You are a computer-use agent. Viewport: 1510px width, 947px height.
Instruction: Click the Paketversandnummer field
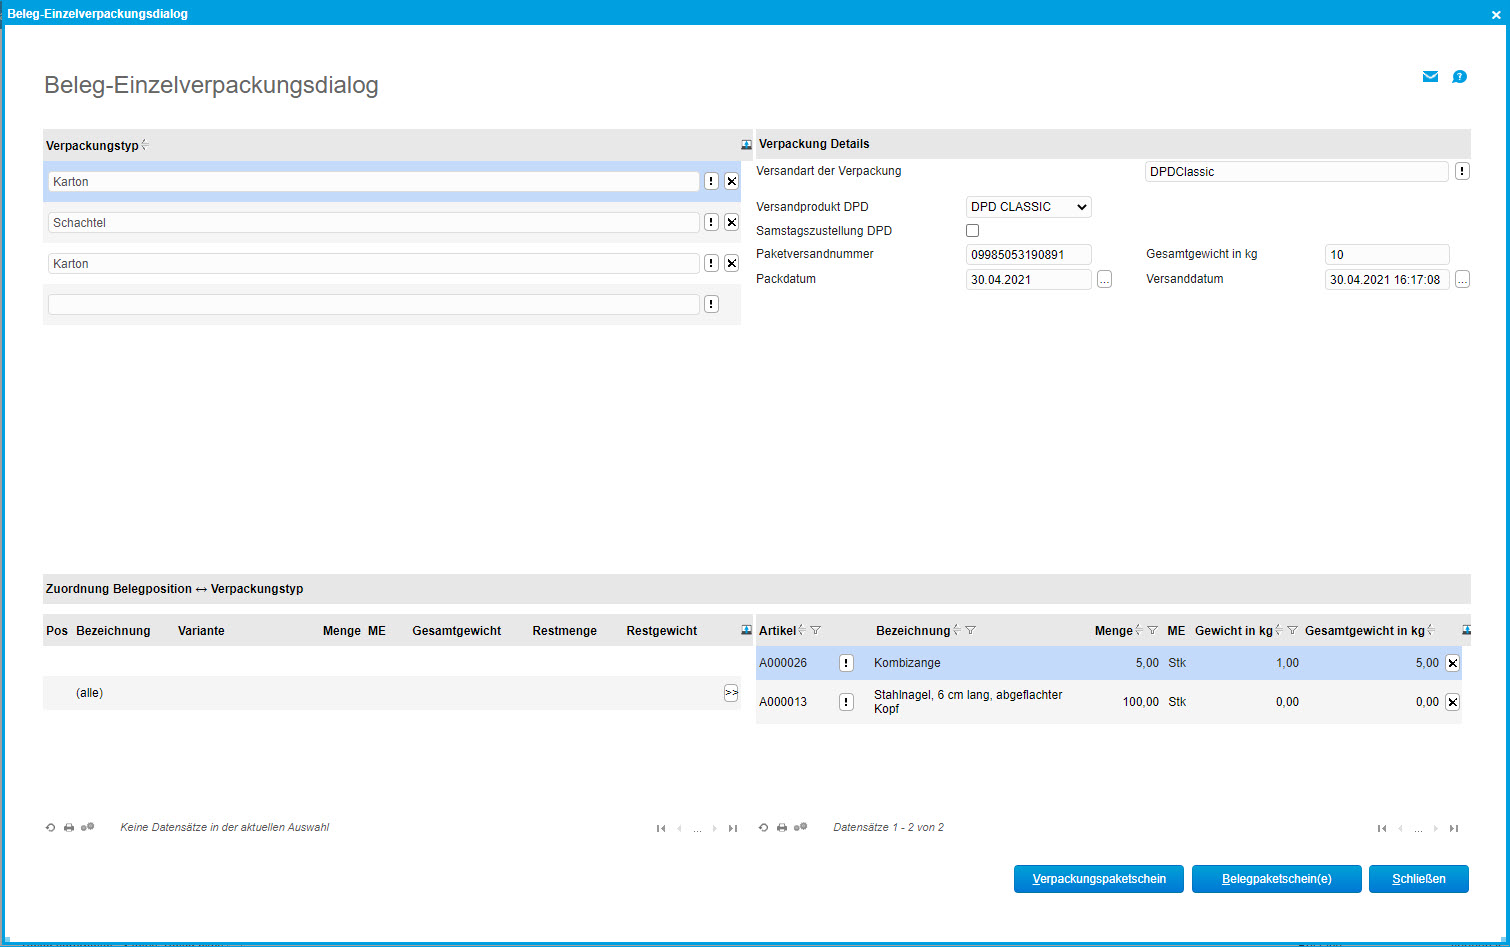coord(1028,254)
